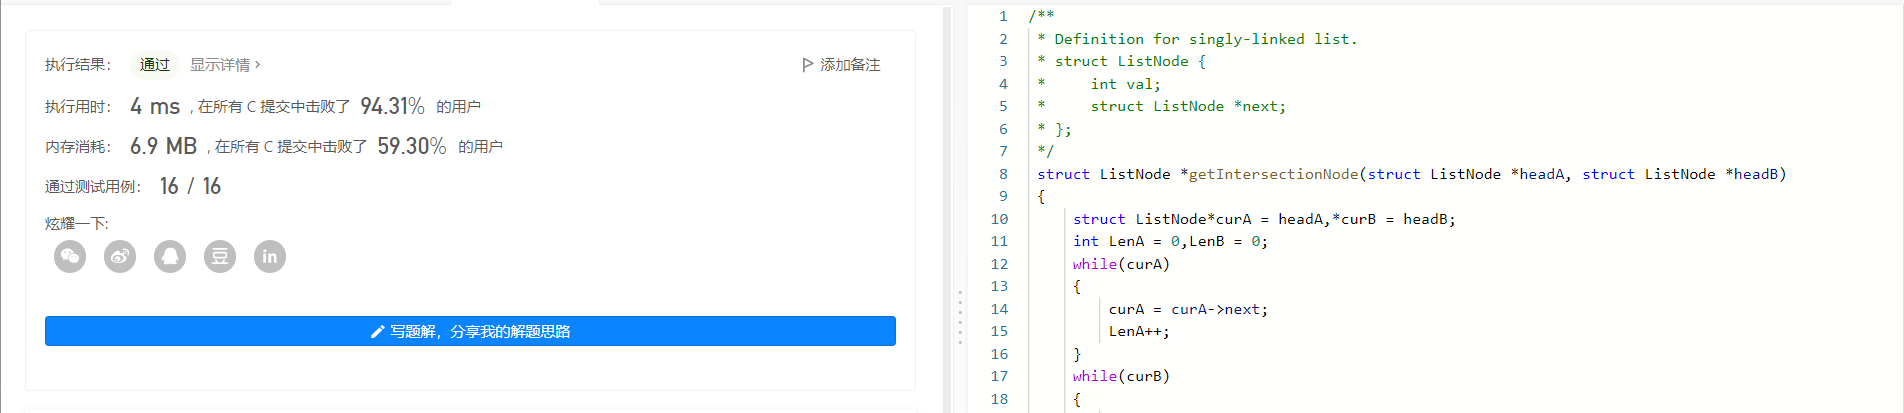Click the 'while(curB)' code line
This screenshot has width=1904, height=413.
coord(1121,376)
